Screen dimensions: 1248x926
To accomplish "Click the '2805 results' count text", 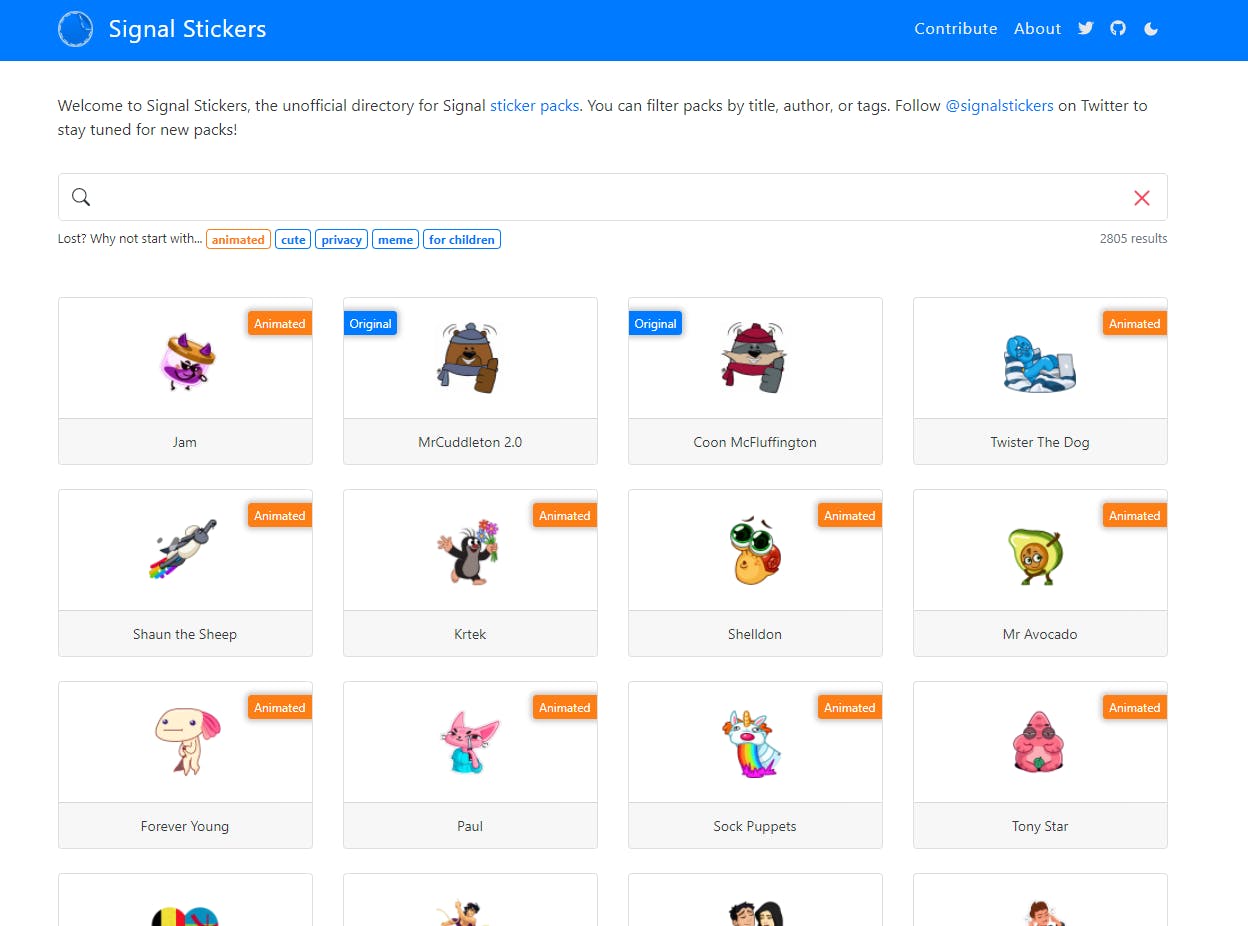I will tap(1133, 239).
